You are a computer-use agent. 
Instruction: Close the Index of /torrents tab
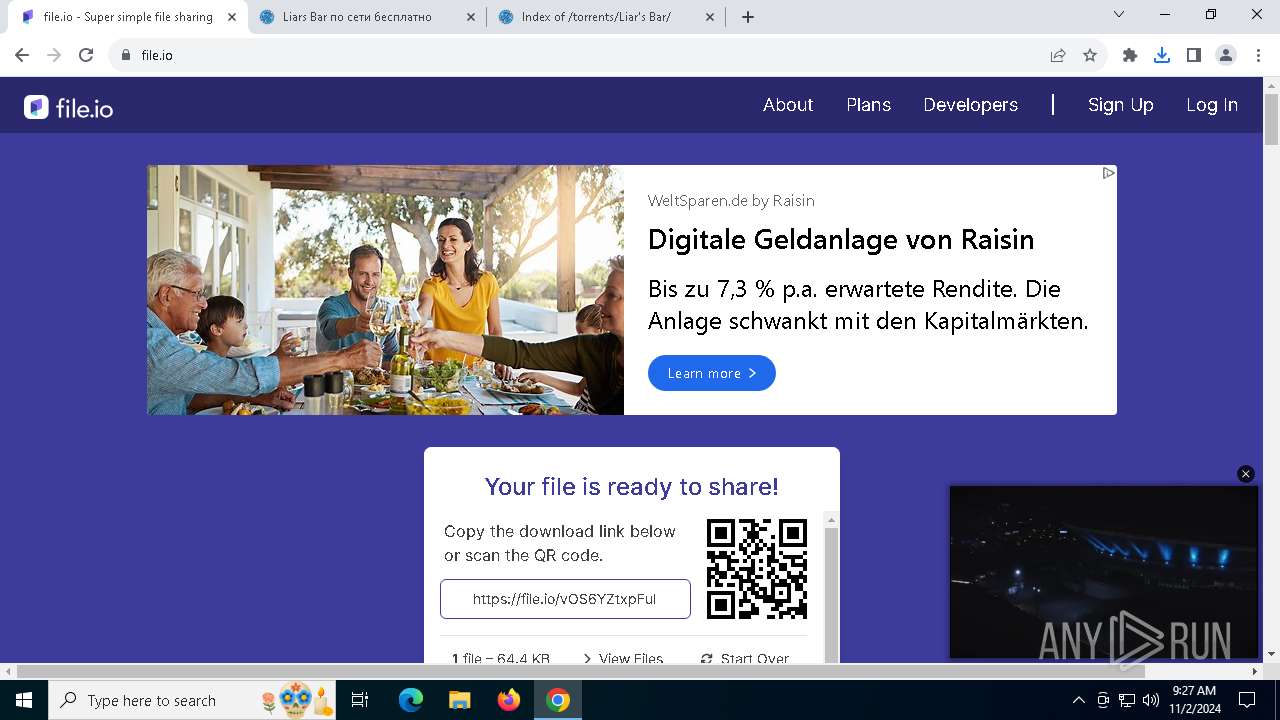click(x=711, y=17)
